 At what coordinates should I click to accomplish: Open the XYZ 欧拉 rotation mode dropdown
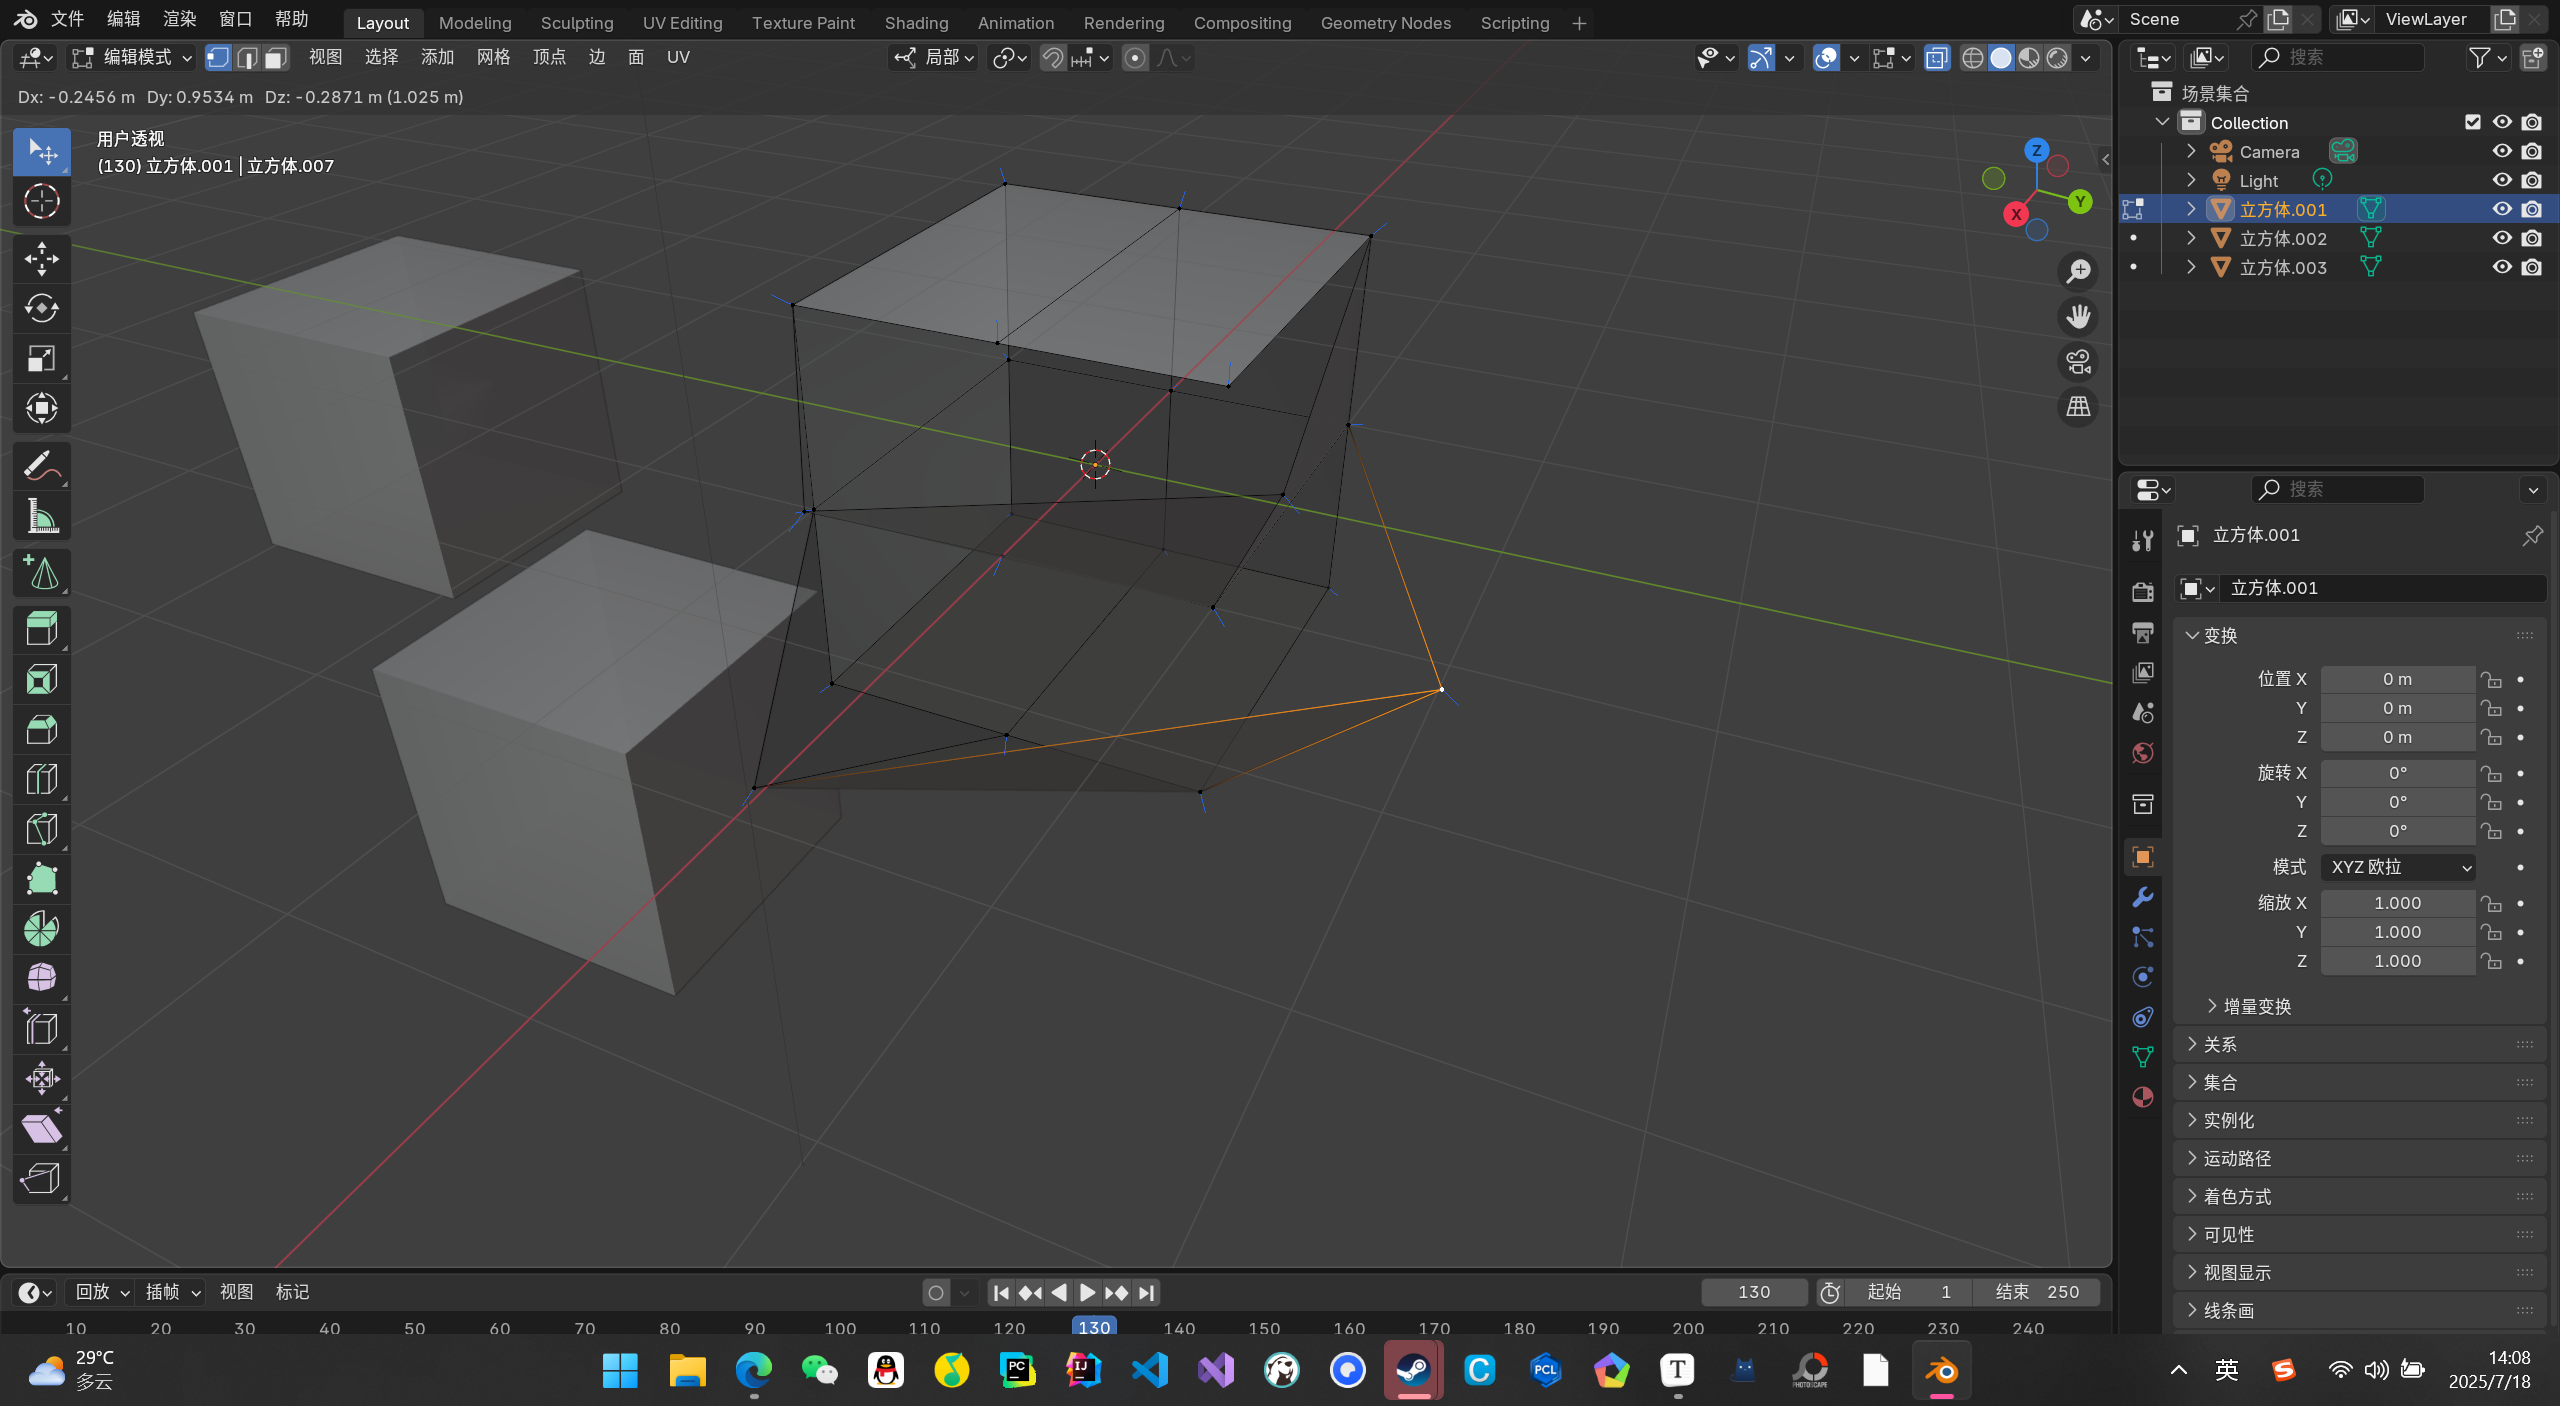click(x=2398, y=867)
